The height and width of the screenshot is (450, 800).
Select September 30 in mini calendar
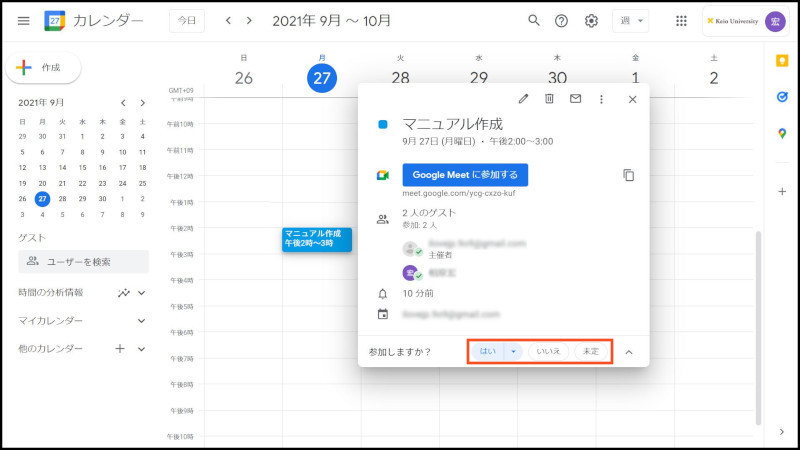point(102,199)
